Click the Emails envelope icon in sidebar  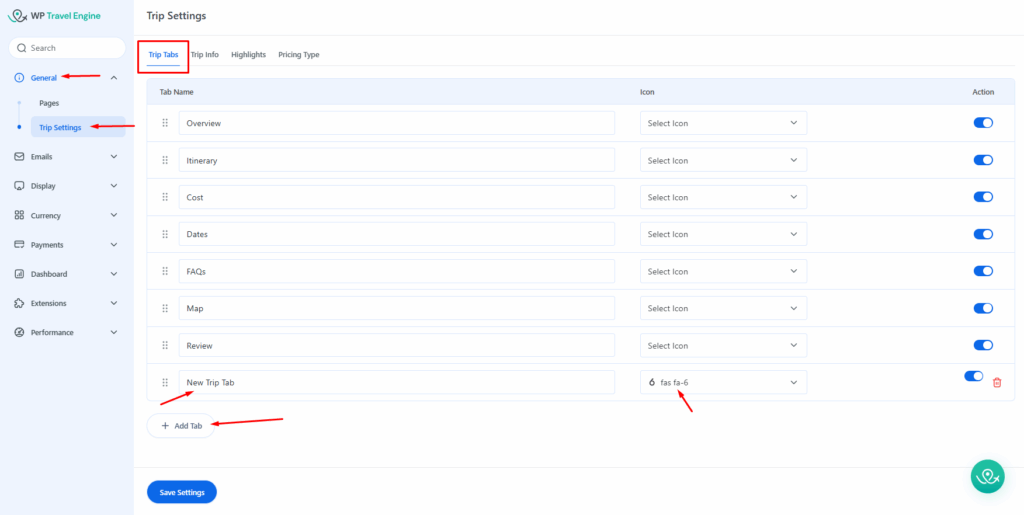20,157
